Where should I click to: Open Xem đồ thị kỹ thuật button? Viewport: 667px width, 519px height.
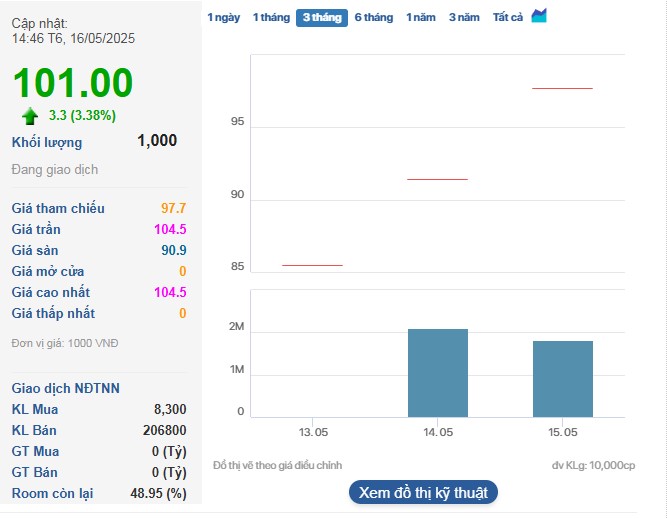point(423,493)
